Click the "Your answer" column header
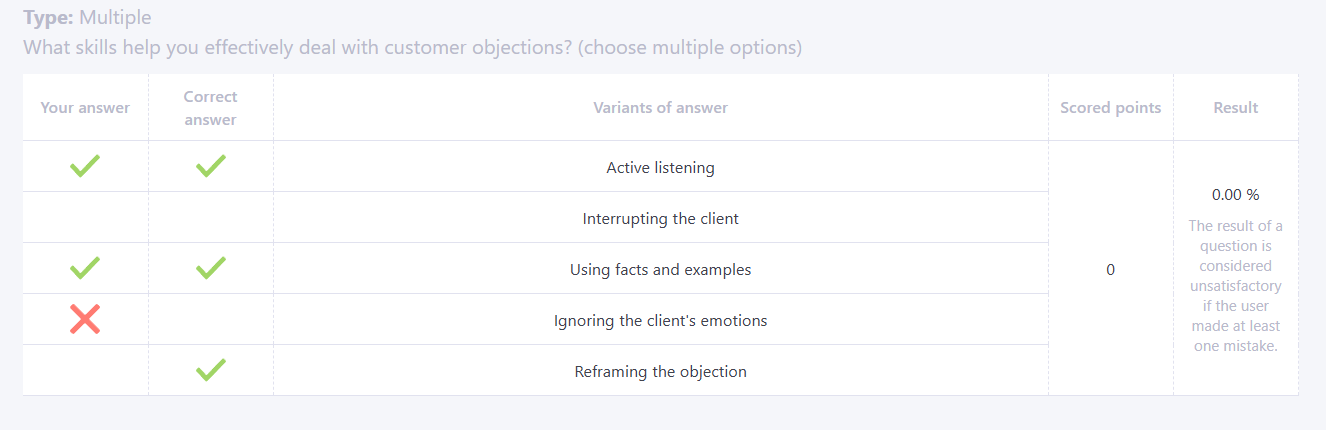 85,108
